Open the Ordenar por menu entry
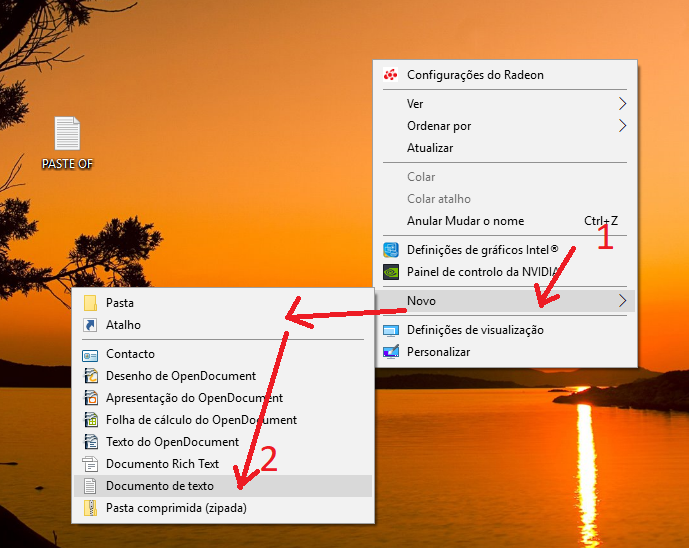The image size is (689, 548). 505,126
